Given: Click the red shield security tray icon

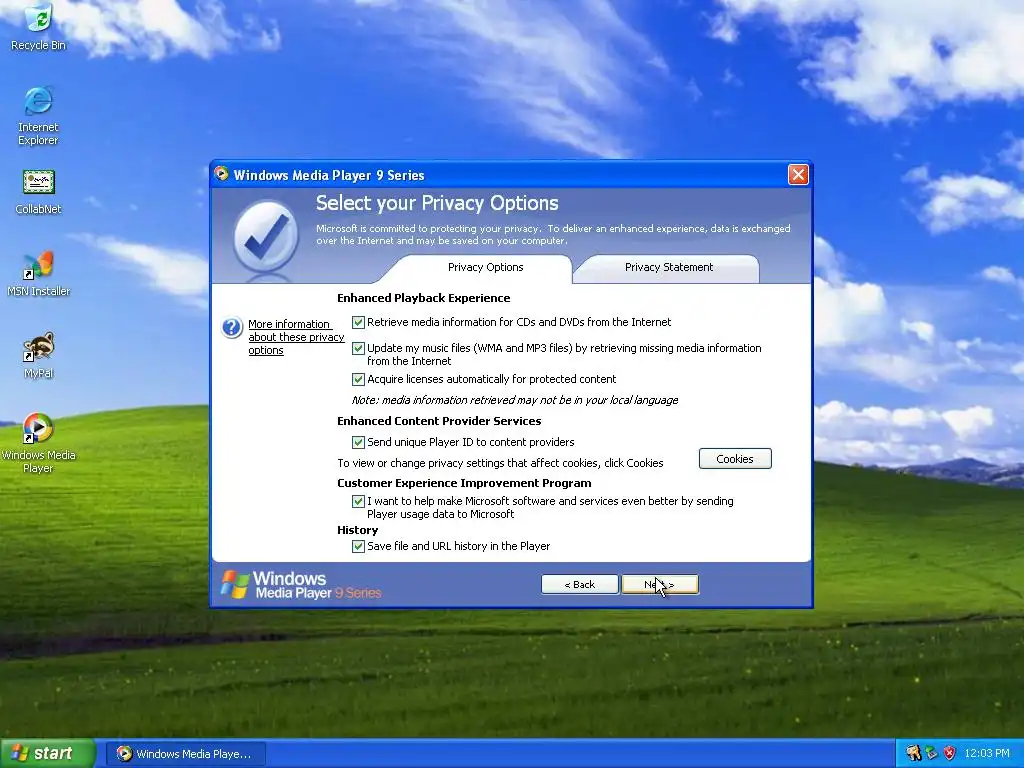Looking at the screenshot, I should point(949,753).
